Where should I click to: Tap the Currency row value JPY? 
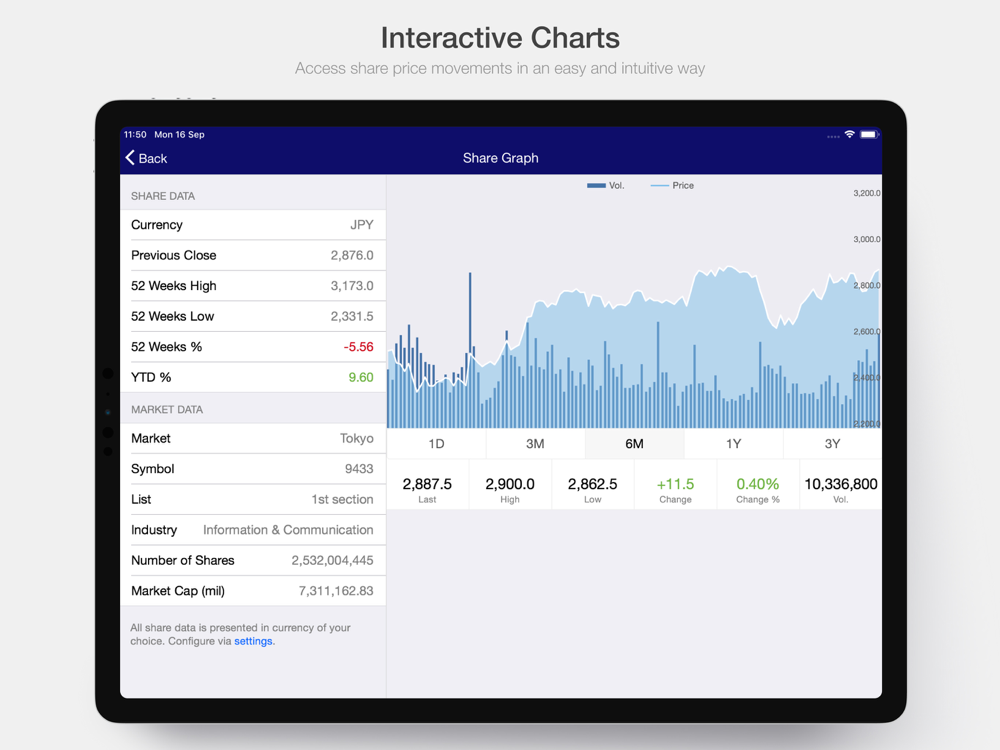362,224
